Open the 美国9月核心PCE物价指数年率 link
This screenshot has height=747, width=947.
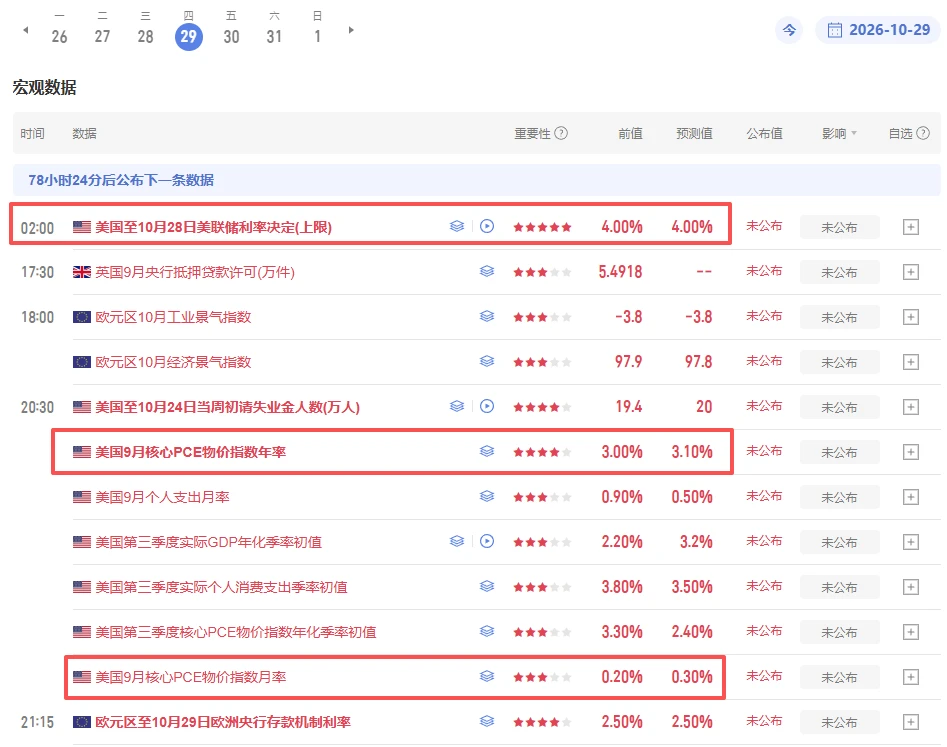tap(191, 452)
